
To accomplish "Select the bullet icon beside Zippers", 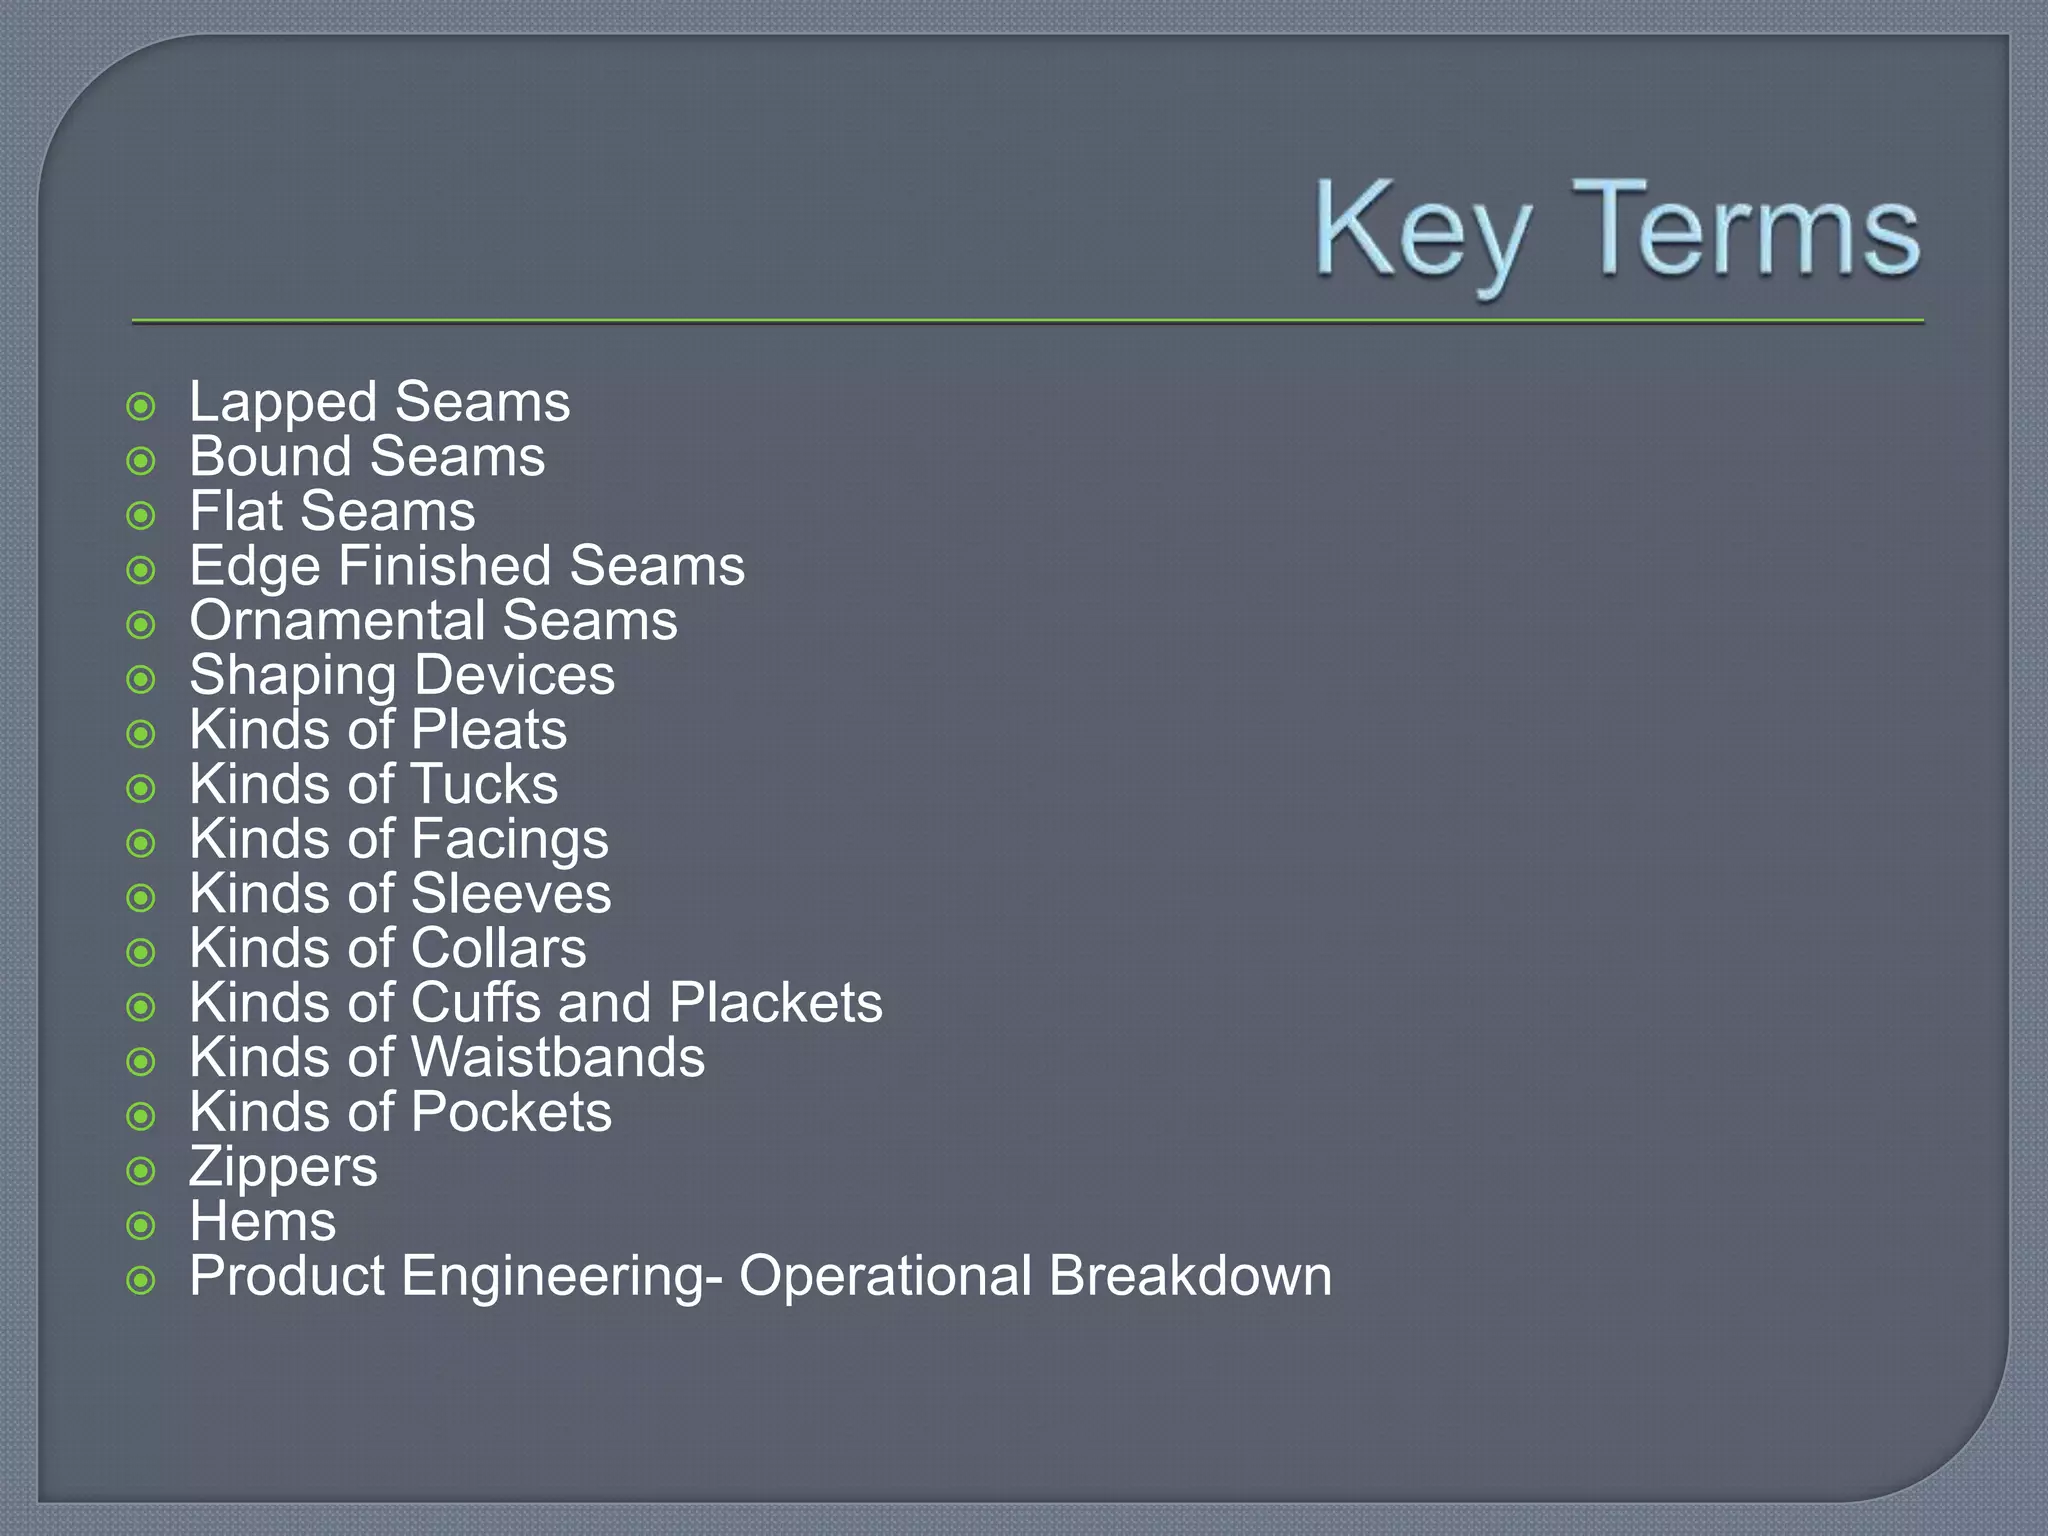I will 141,1171.
